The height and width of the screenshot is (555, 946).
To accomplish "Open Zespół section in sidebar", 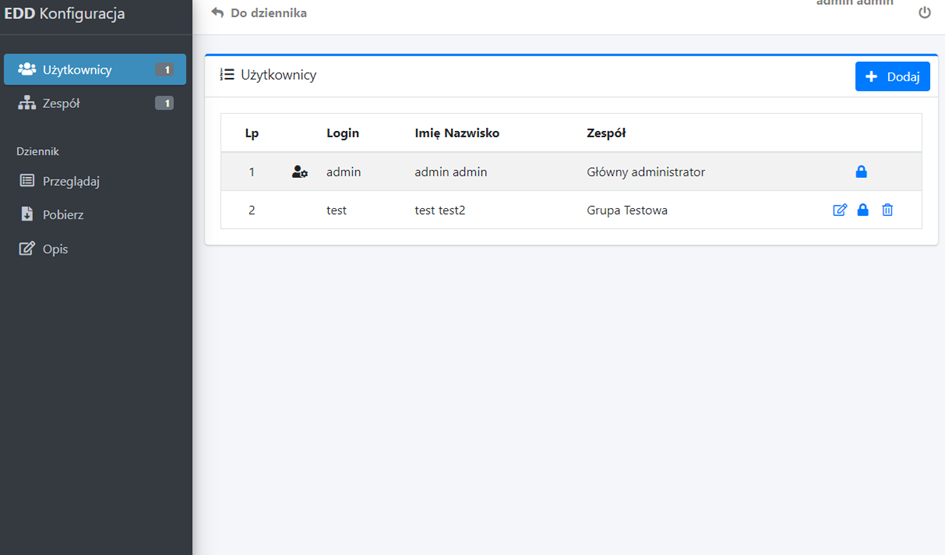I will (x=61, y=103).
